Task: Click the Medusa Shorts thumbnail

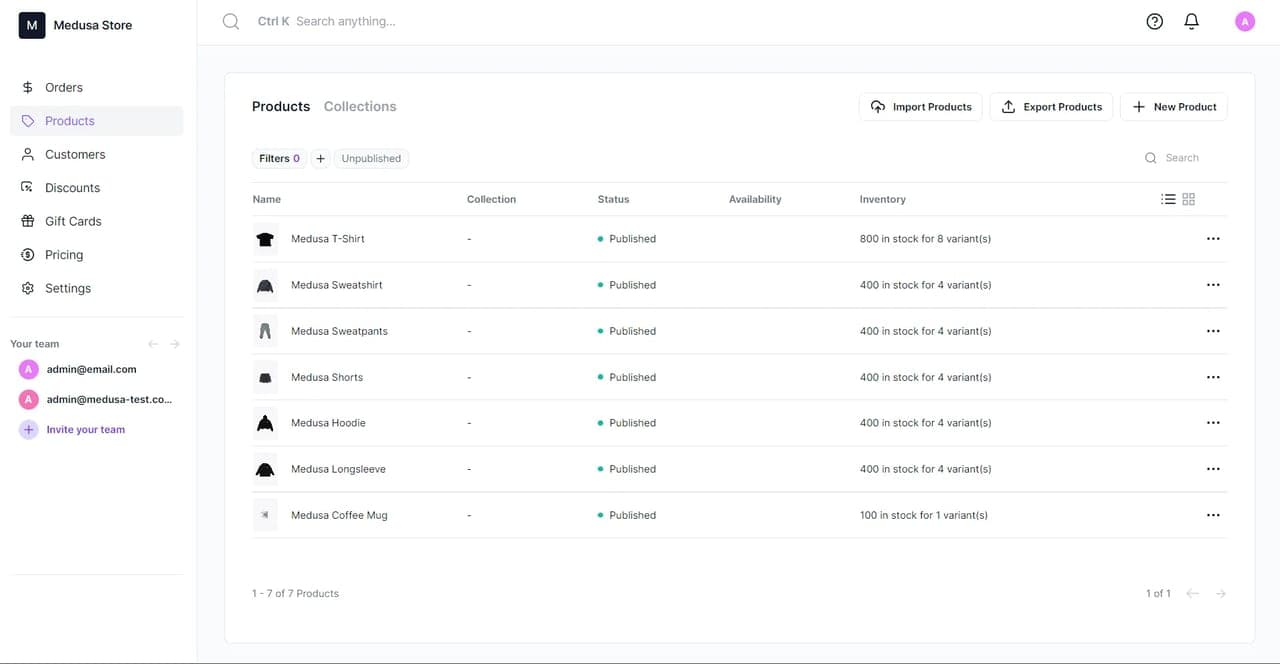Action: coord(265,377)
